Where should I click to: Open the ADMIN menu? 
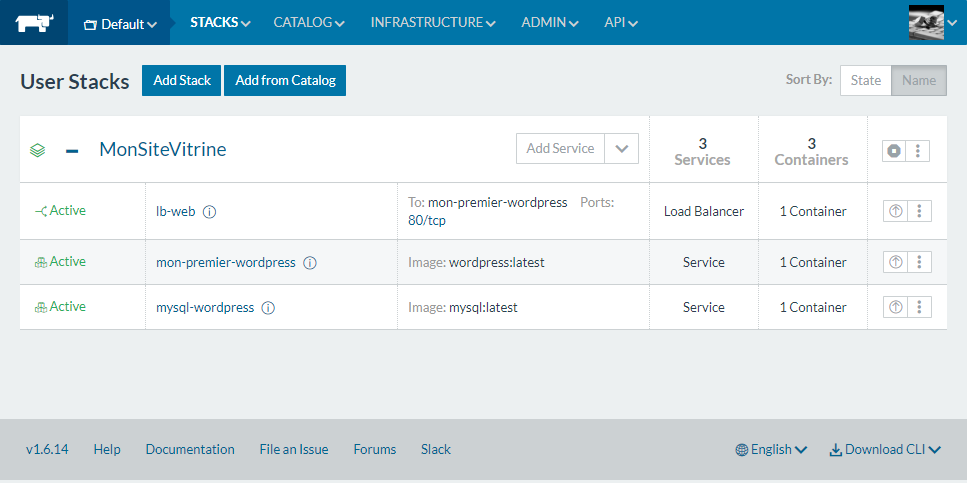coord(549,23)
